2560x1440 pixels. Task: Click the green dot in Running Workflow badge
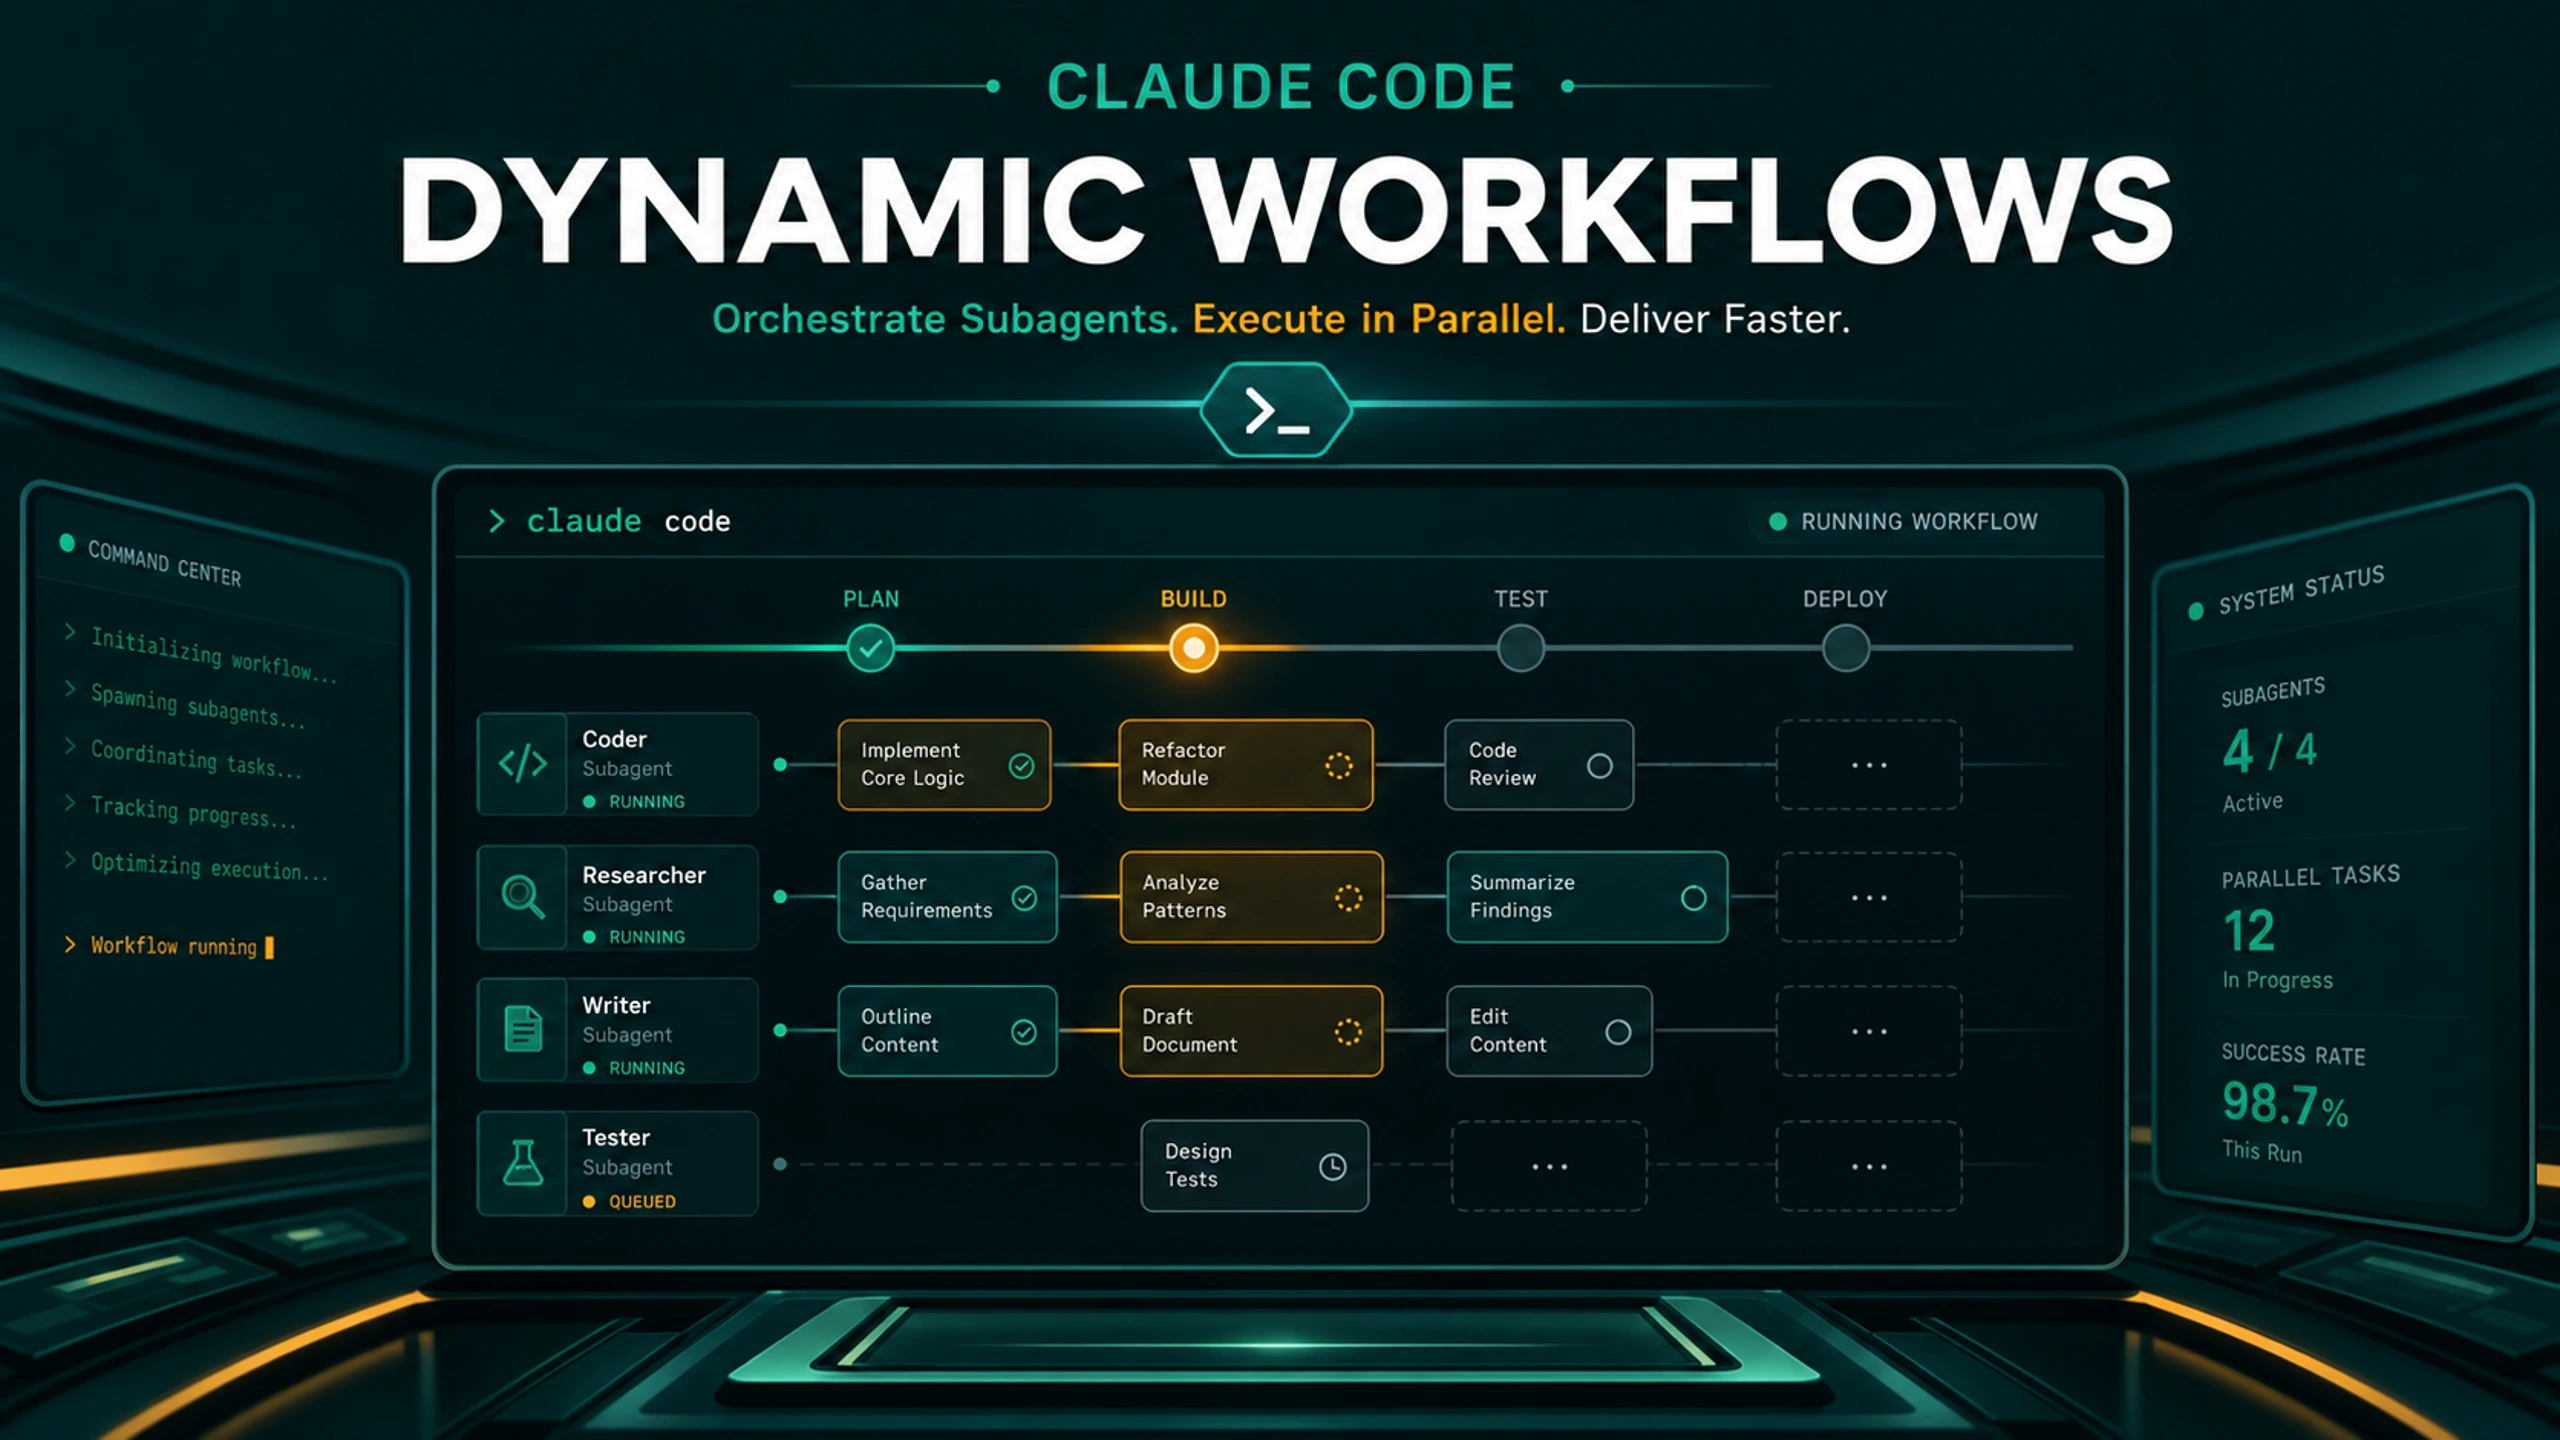tap(1778, 521)
